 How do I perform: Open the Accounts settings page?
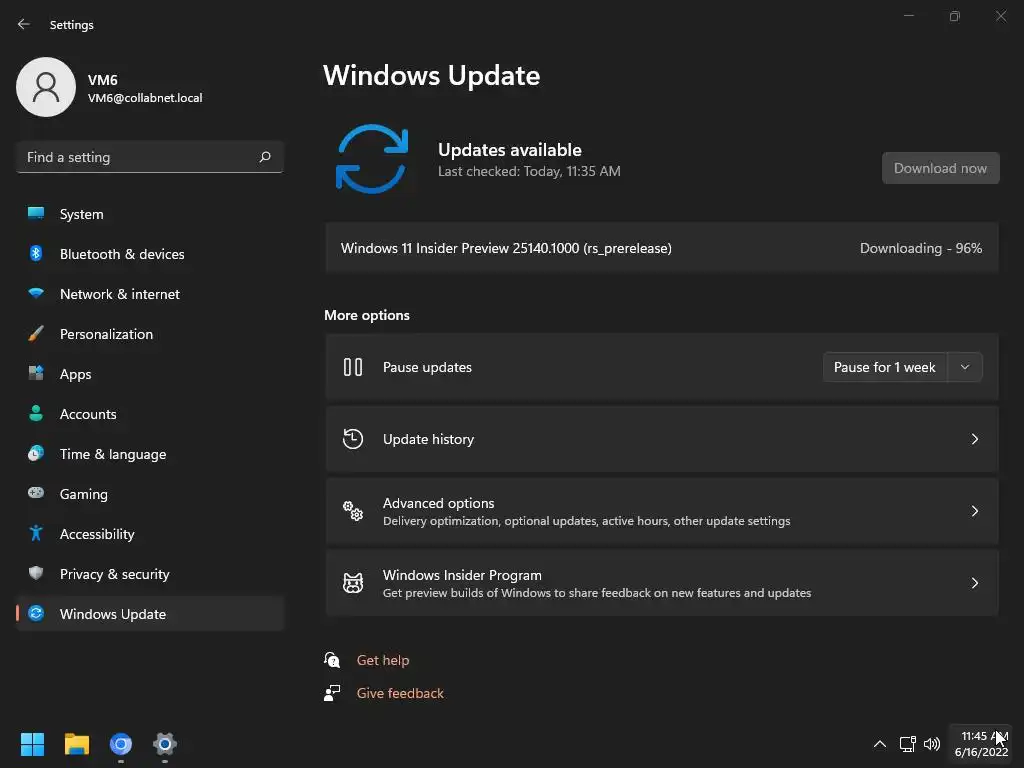[88, 414]
